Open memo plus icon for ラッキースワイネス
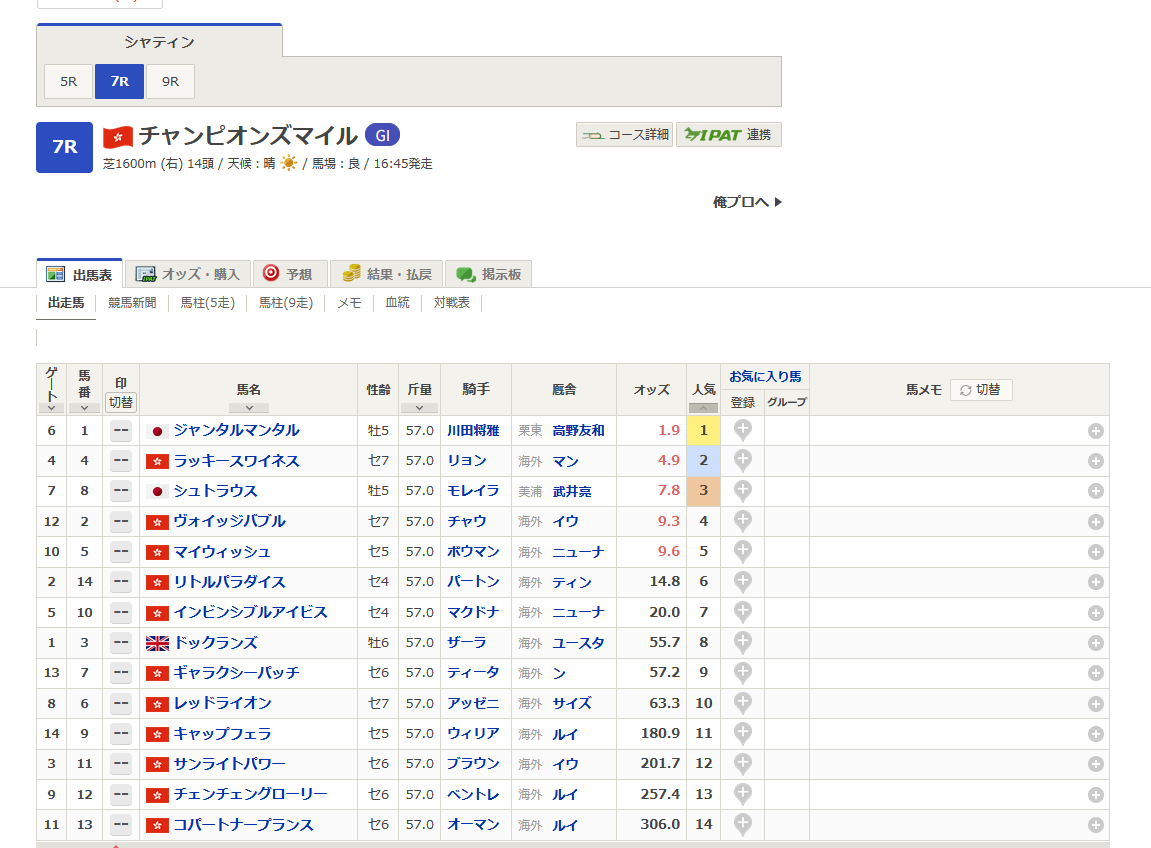This screenshot has width=1151, height=848. point(1095,461)
